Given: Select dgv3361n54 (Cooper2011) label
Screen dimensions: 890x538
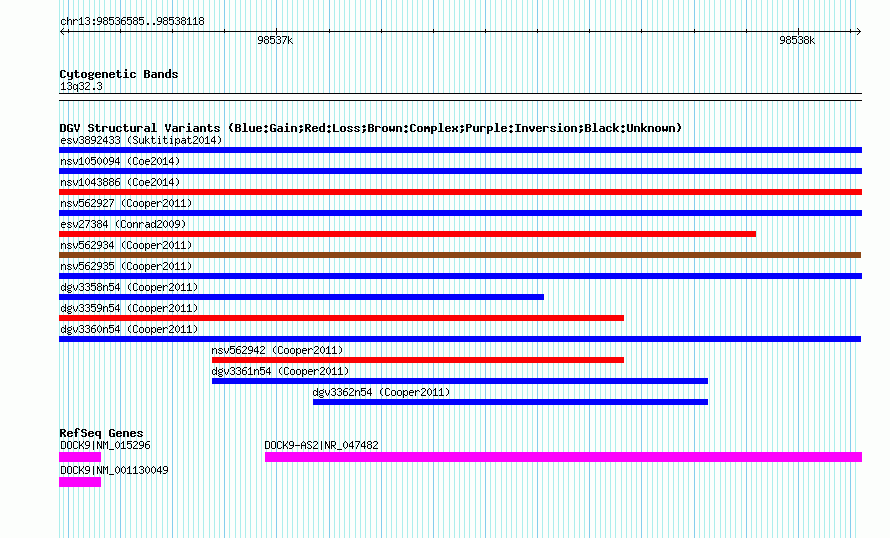Looking at the screenshot, I should 280,371.
